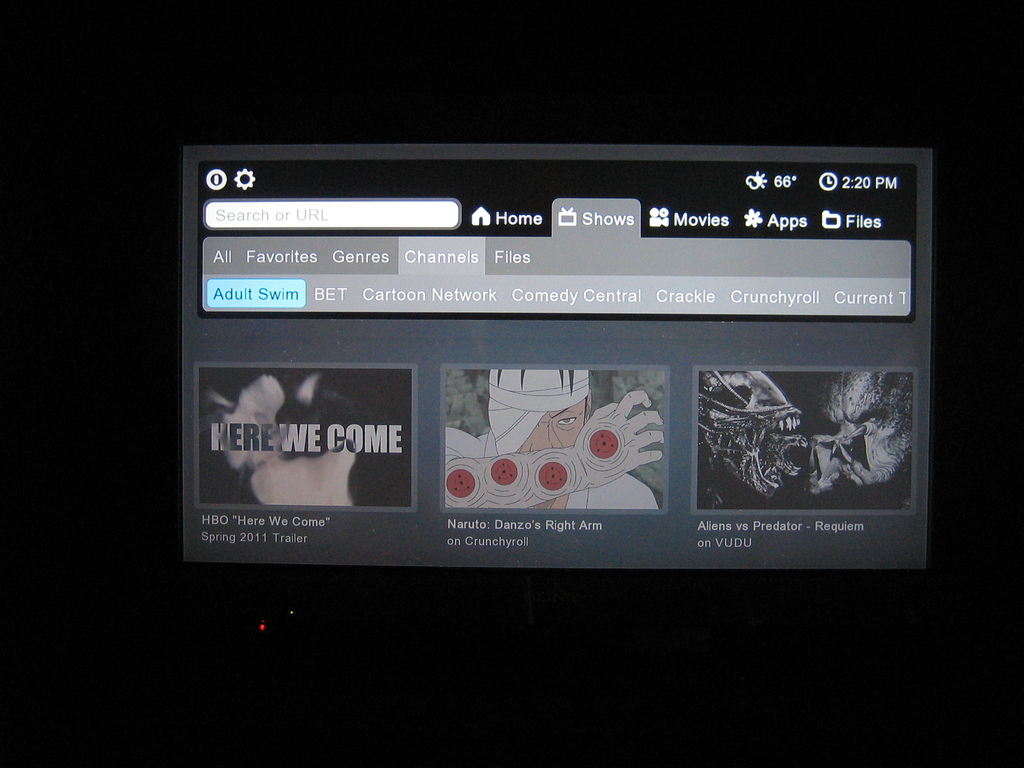Click the Spring 2011 Trailer subtitle

coord(254,537)
